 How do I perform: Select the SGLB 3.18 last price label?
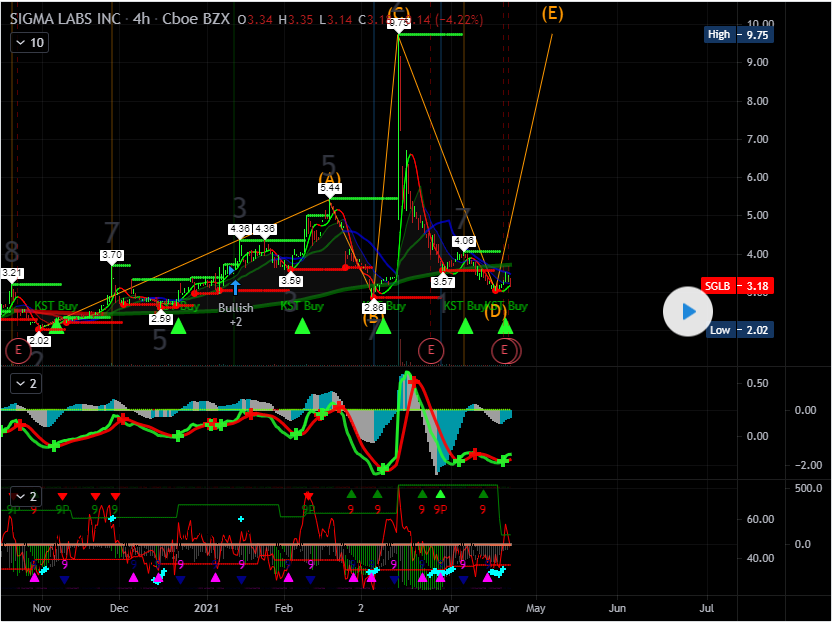coord(736,286)
